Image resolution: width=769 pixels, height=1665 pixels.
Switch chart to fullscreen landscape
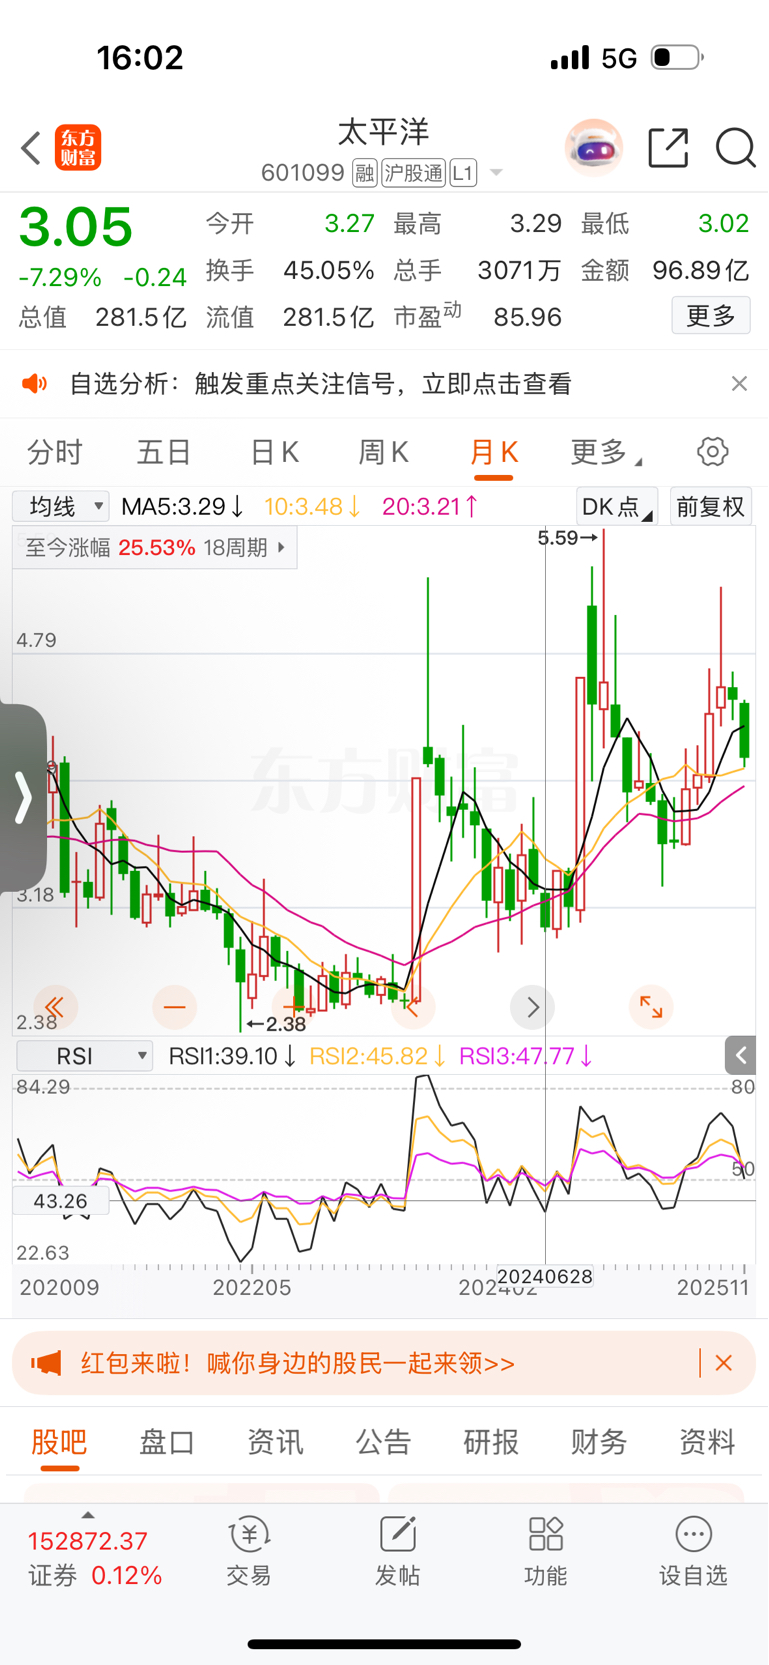tap(651, 1007)
